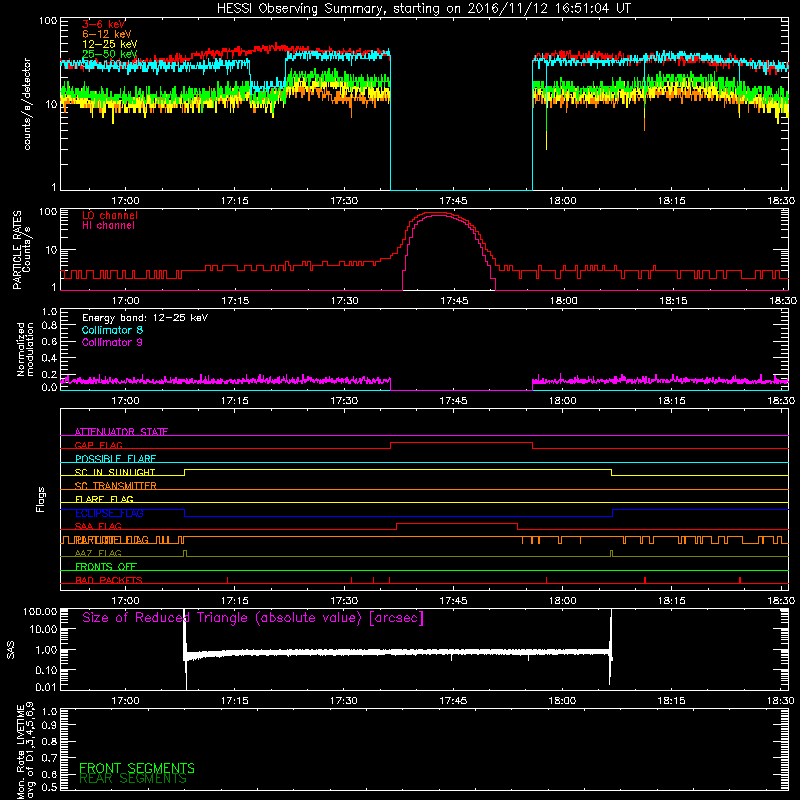Click the raised step of the GAP FLAG line

[462, 443]
